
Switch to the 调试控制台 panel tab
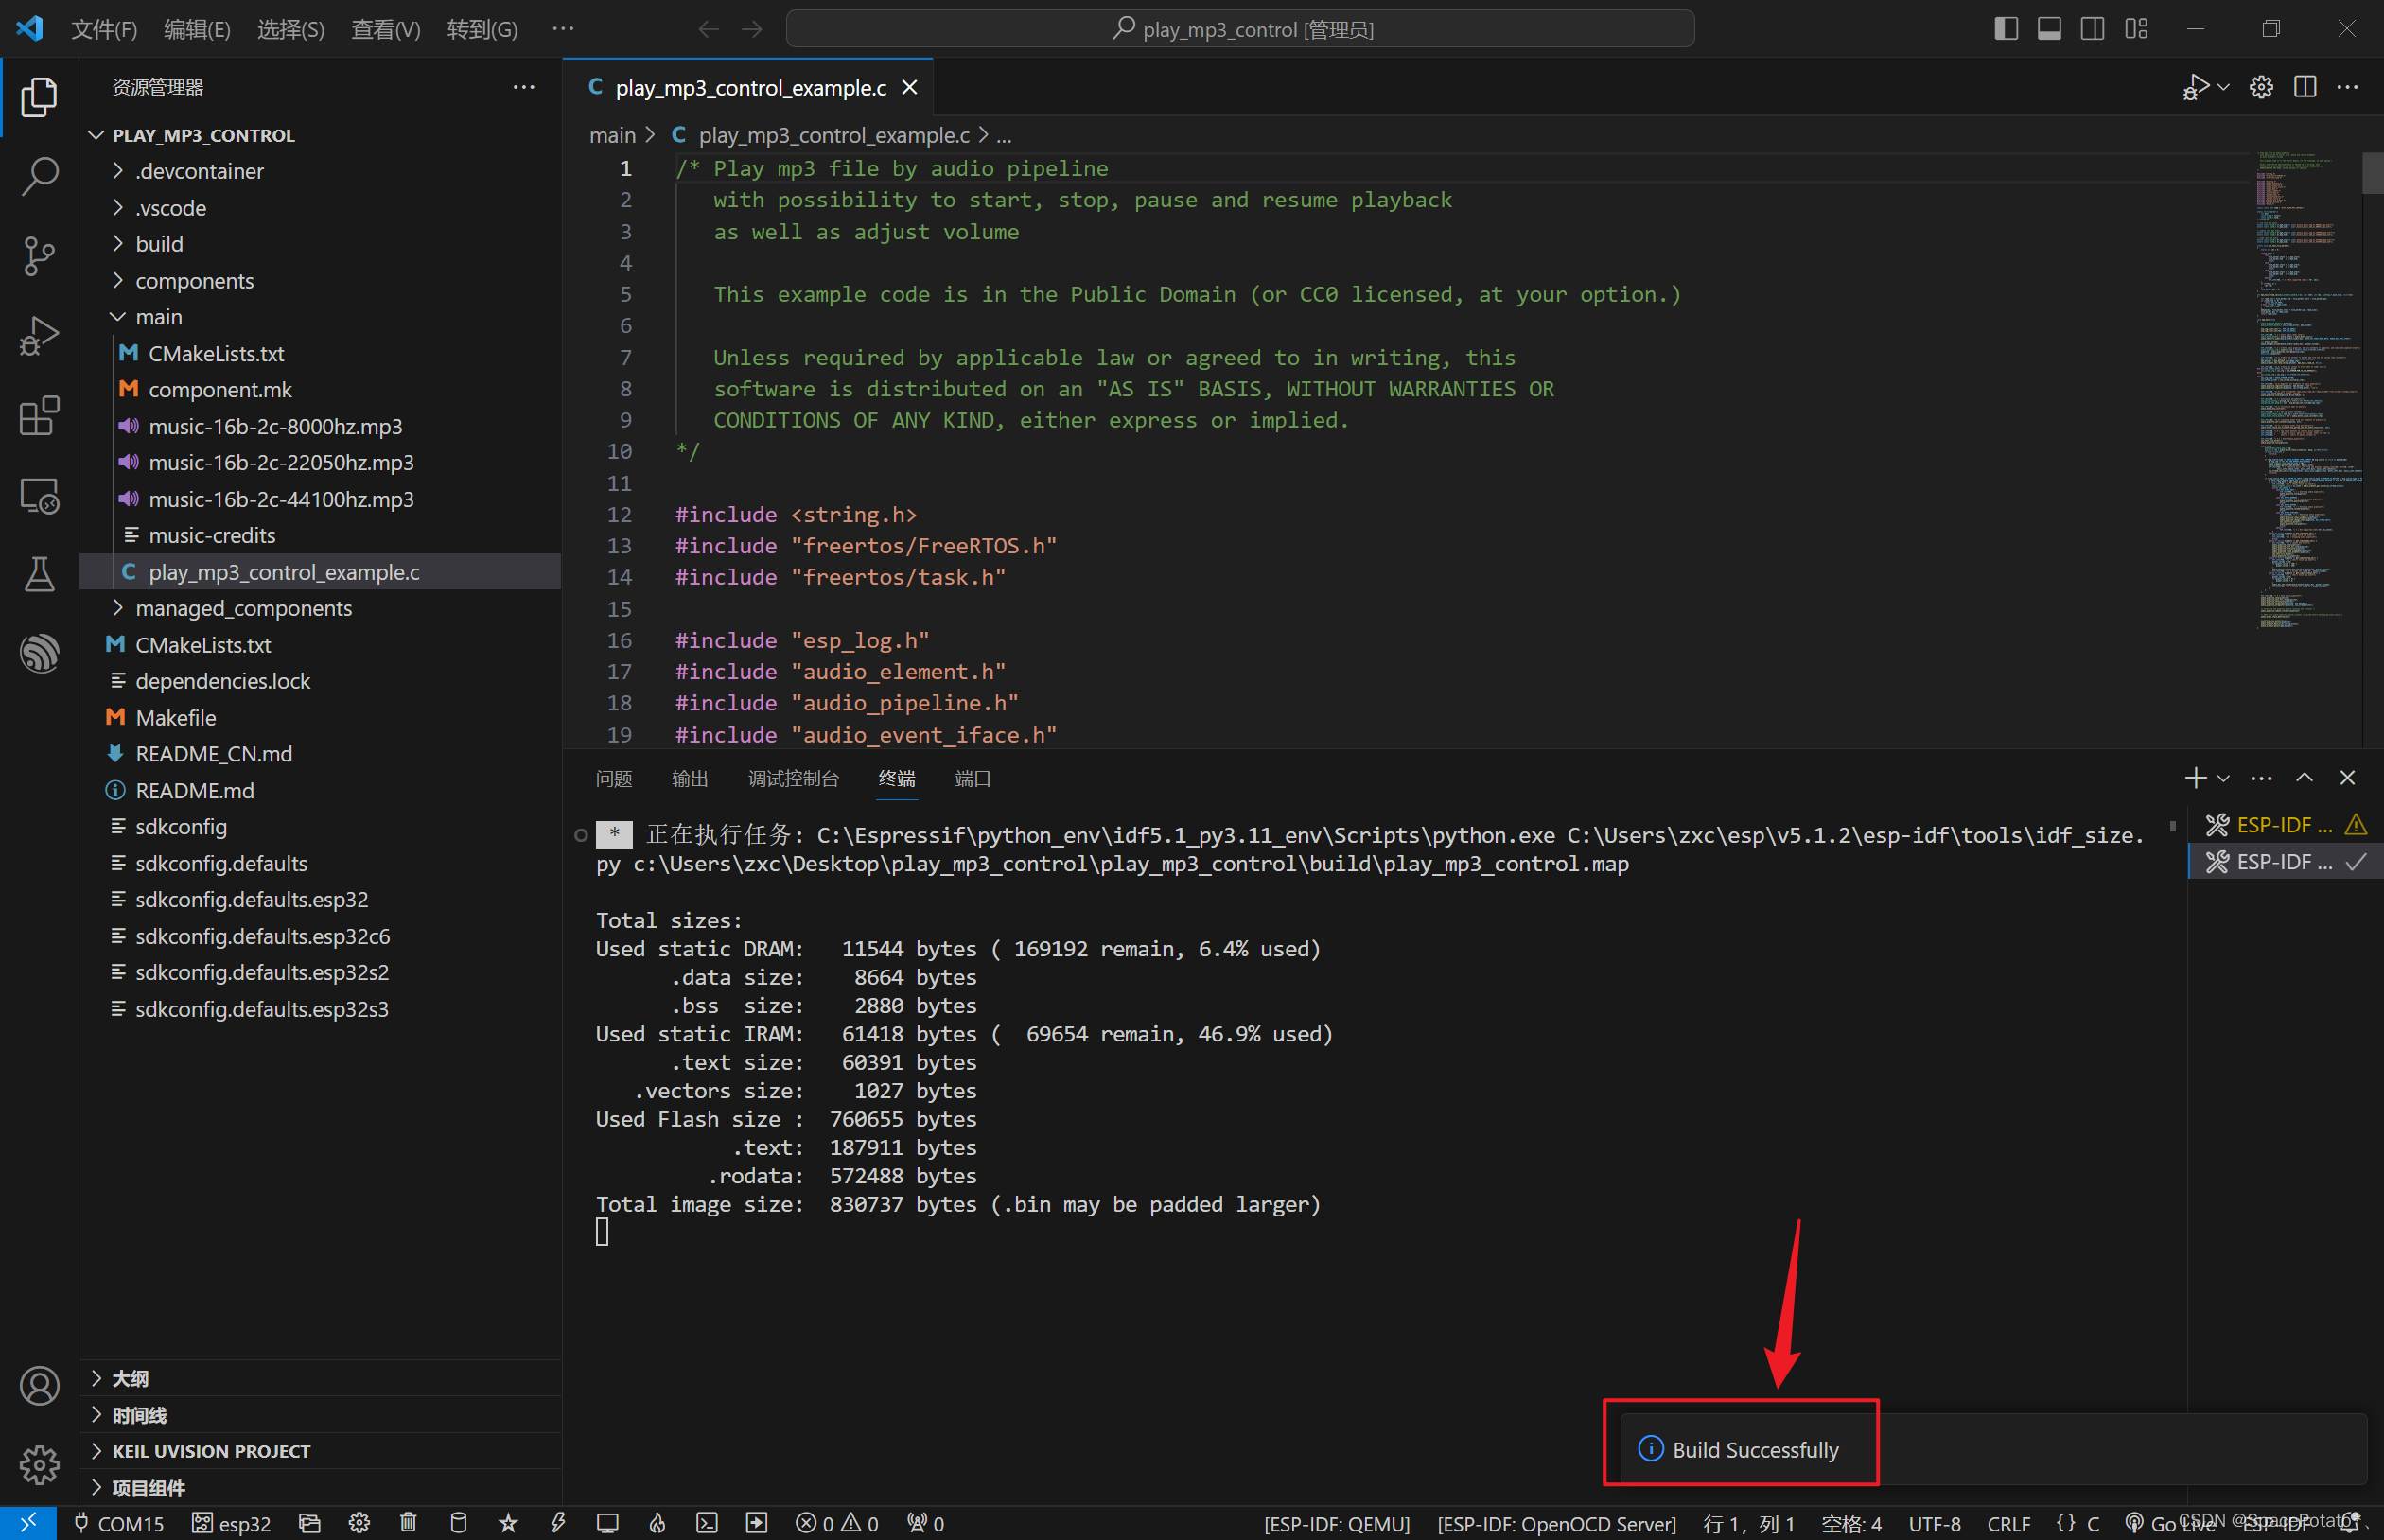793,779
